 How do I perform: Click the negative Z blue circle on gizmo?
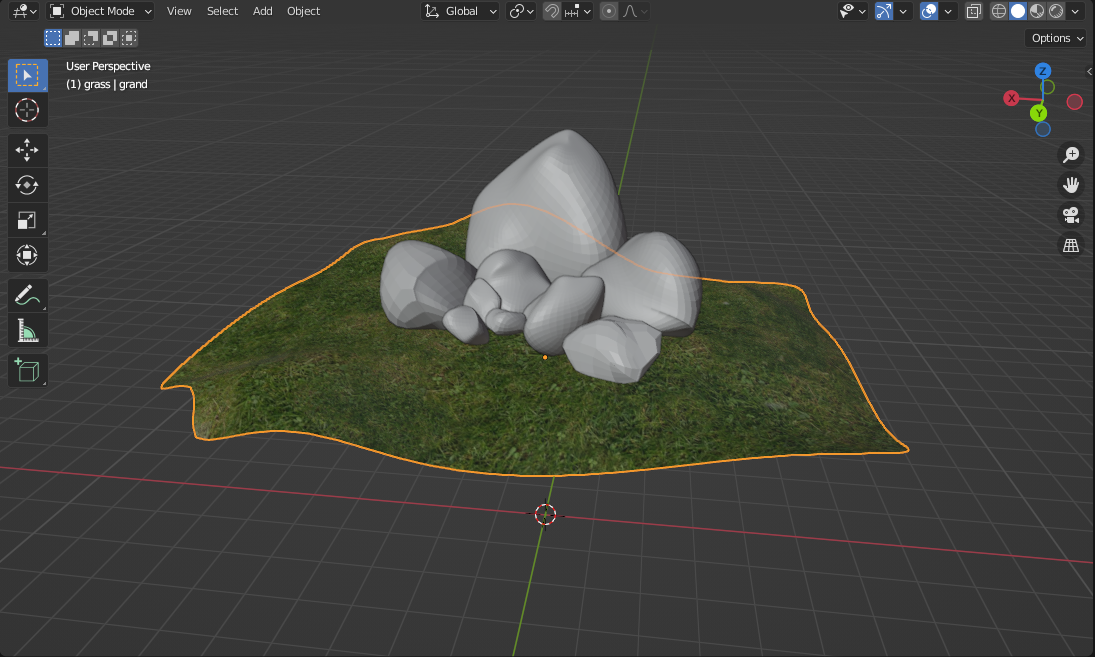[1043, 129]
